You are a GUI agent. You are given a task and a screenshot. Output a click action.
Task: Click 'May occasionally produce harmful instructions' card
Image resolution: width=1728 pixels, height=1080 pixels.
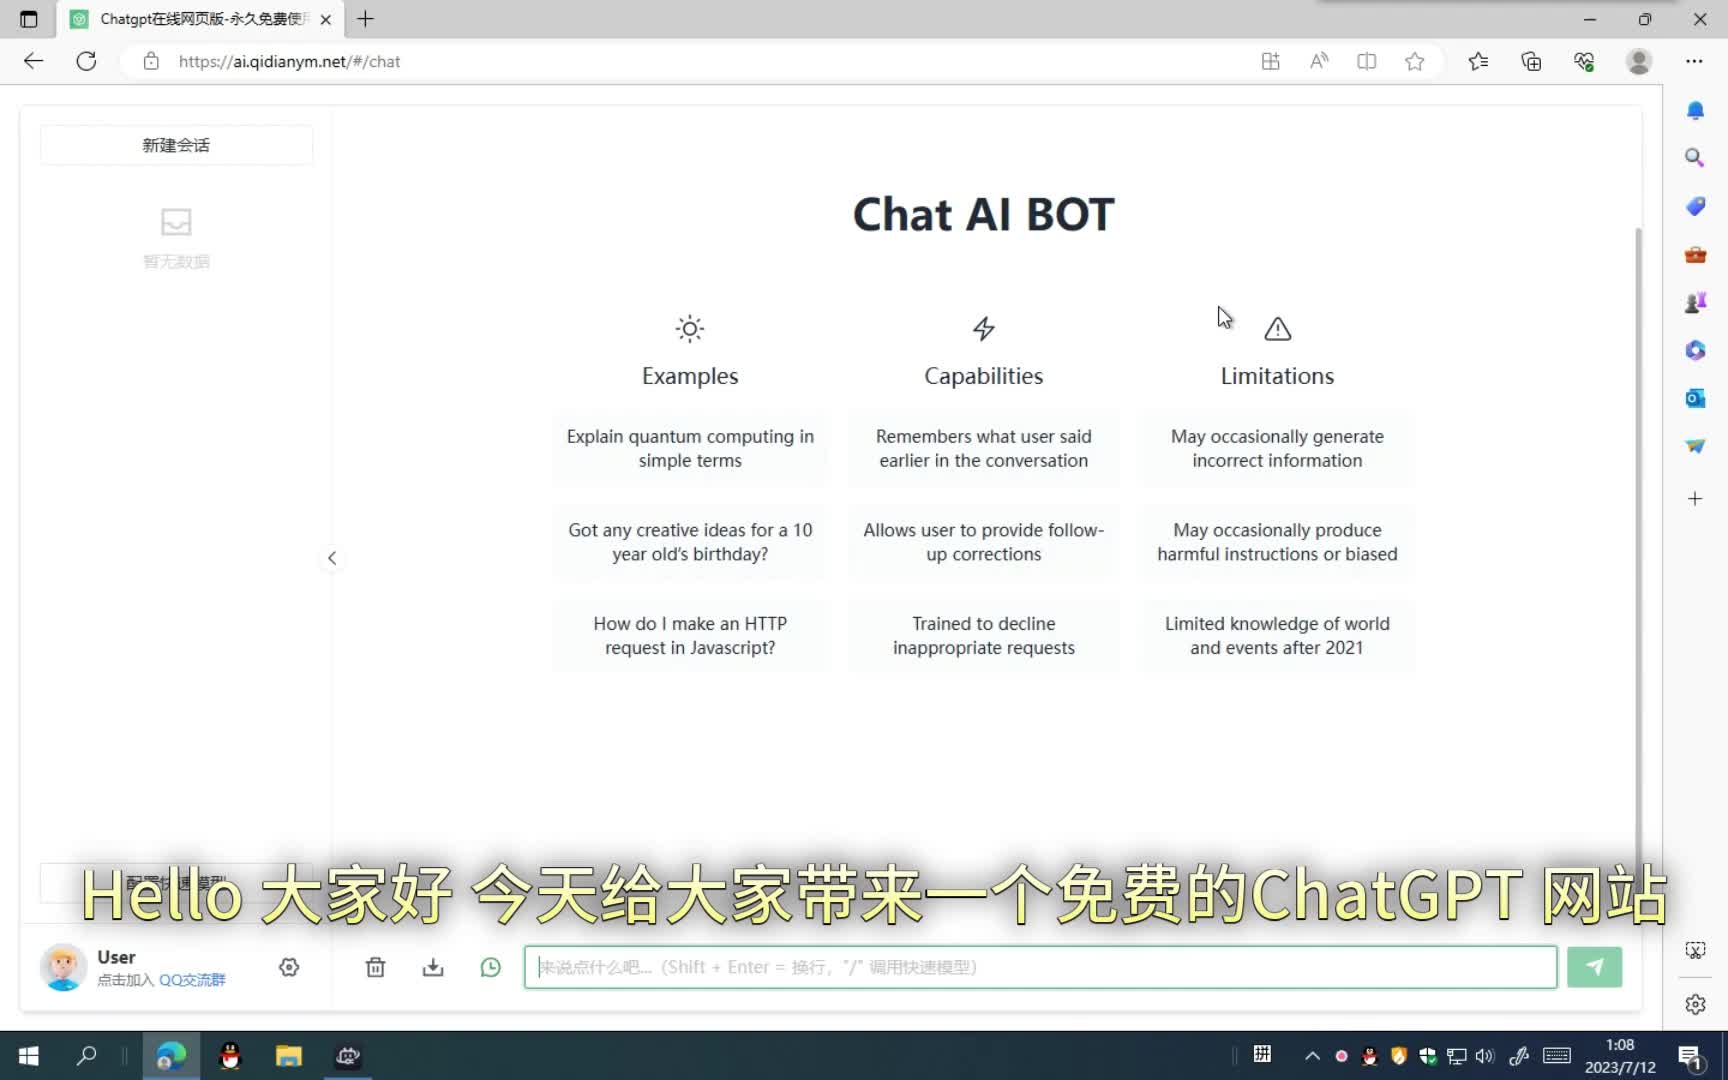(1277, 542)
